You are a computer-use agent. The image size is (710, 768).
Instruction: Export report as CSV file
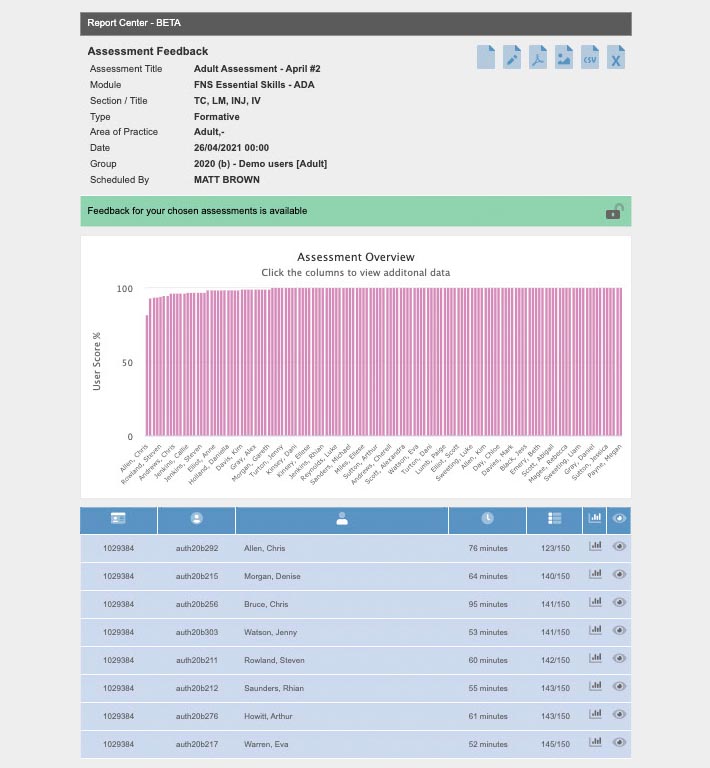coord(590,57)
